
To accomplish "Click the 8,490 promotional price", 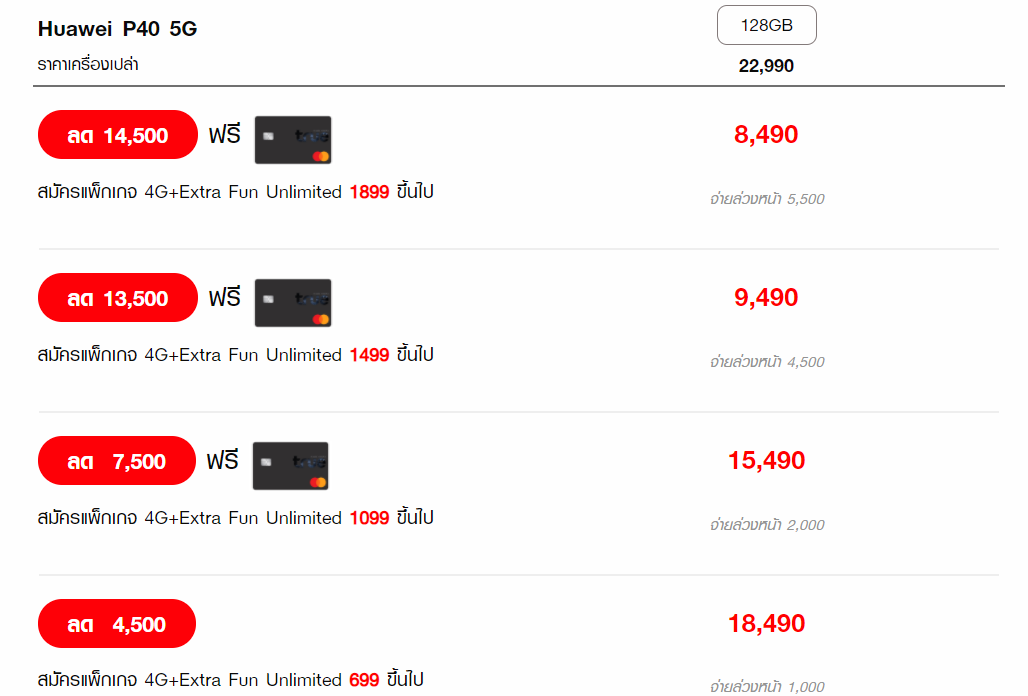I will [x=766, y=134].
